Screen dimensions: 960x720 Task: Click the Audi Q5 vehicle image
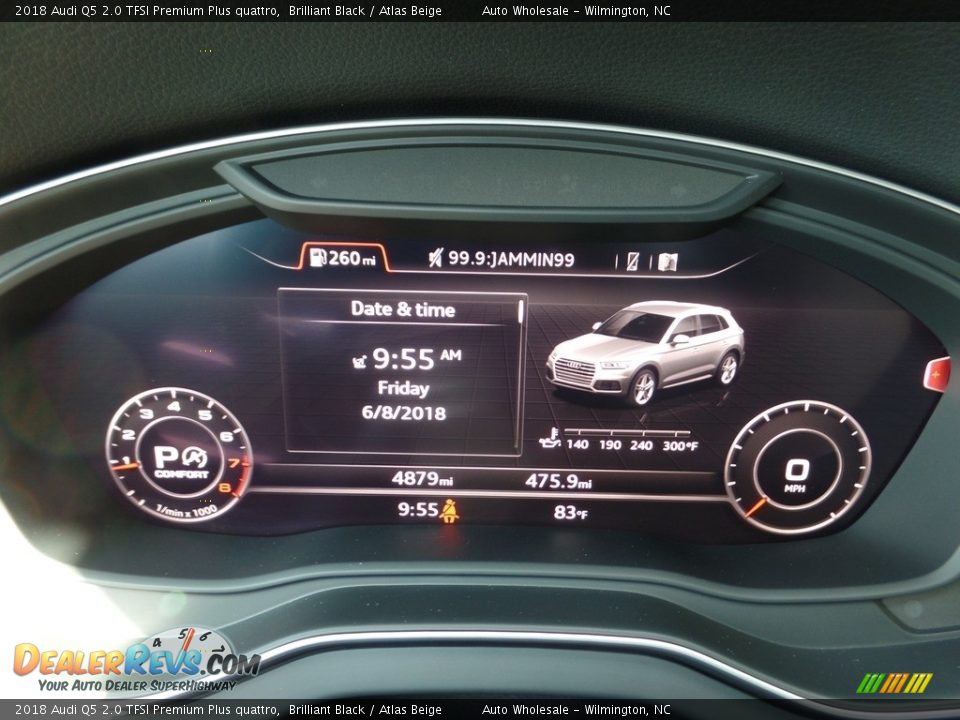click(x=646, y=350)
